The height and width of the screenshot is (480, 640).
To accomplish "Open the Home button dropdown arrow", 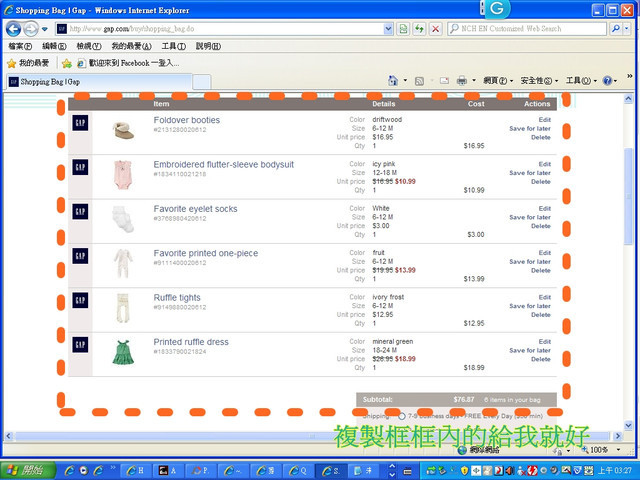I will (x=405, y=81).
